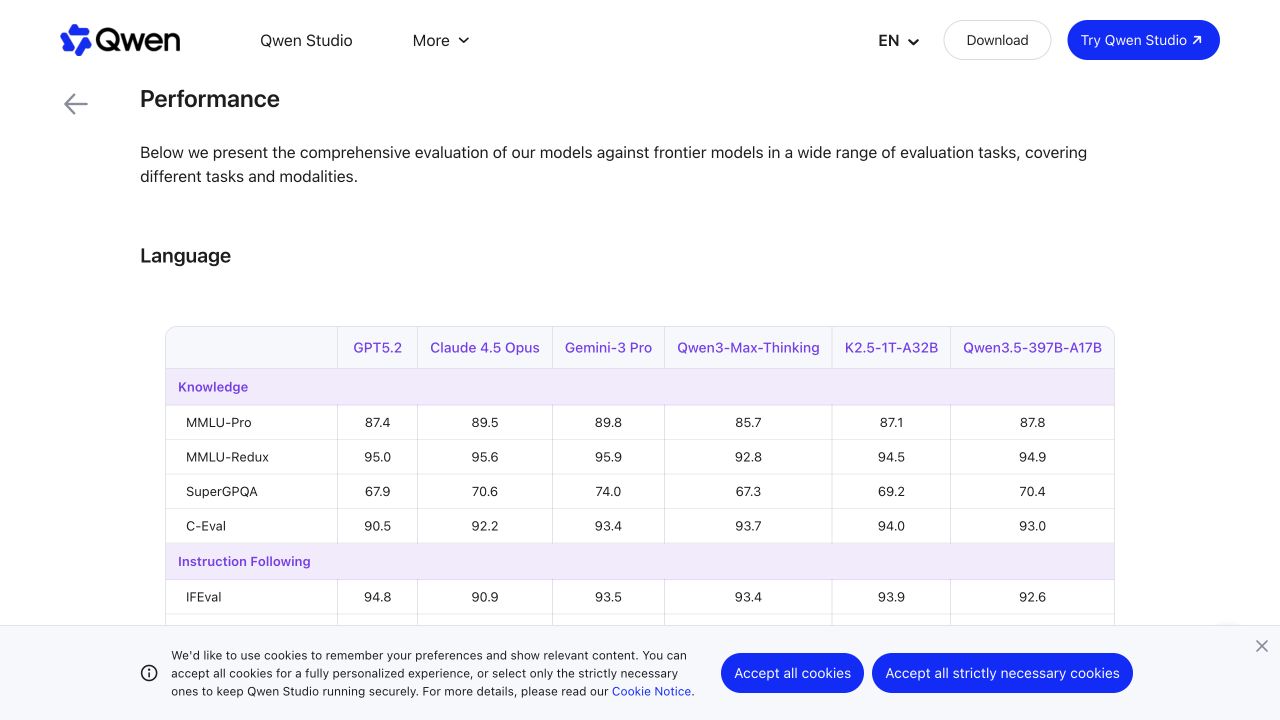Click the info icon in the cookie banner
The image size is (1280, 720).
pos(149,673)
